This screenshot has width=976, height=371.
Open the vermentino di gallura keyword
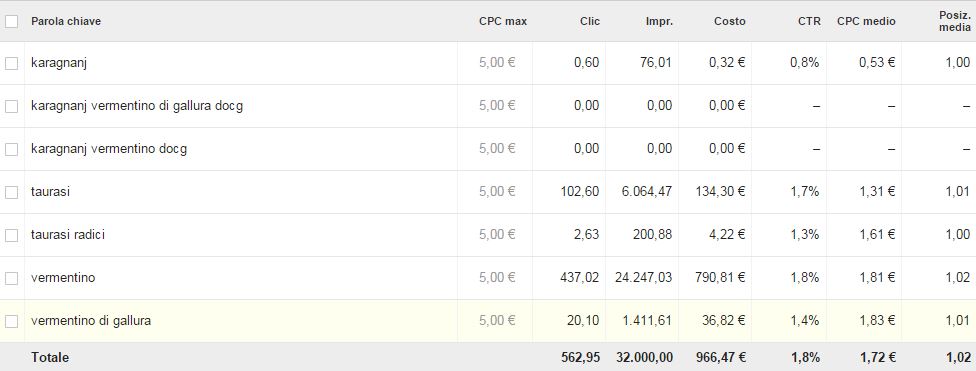91,321
